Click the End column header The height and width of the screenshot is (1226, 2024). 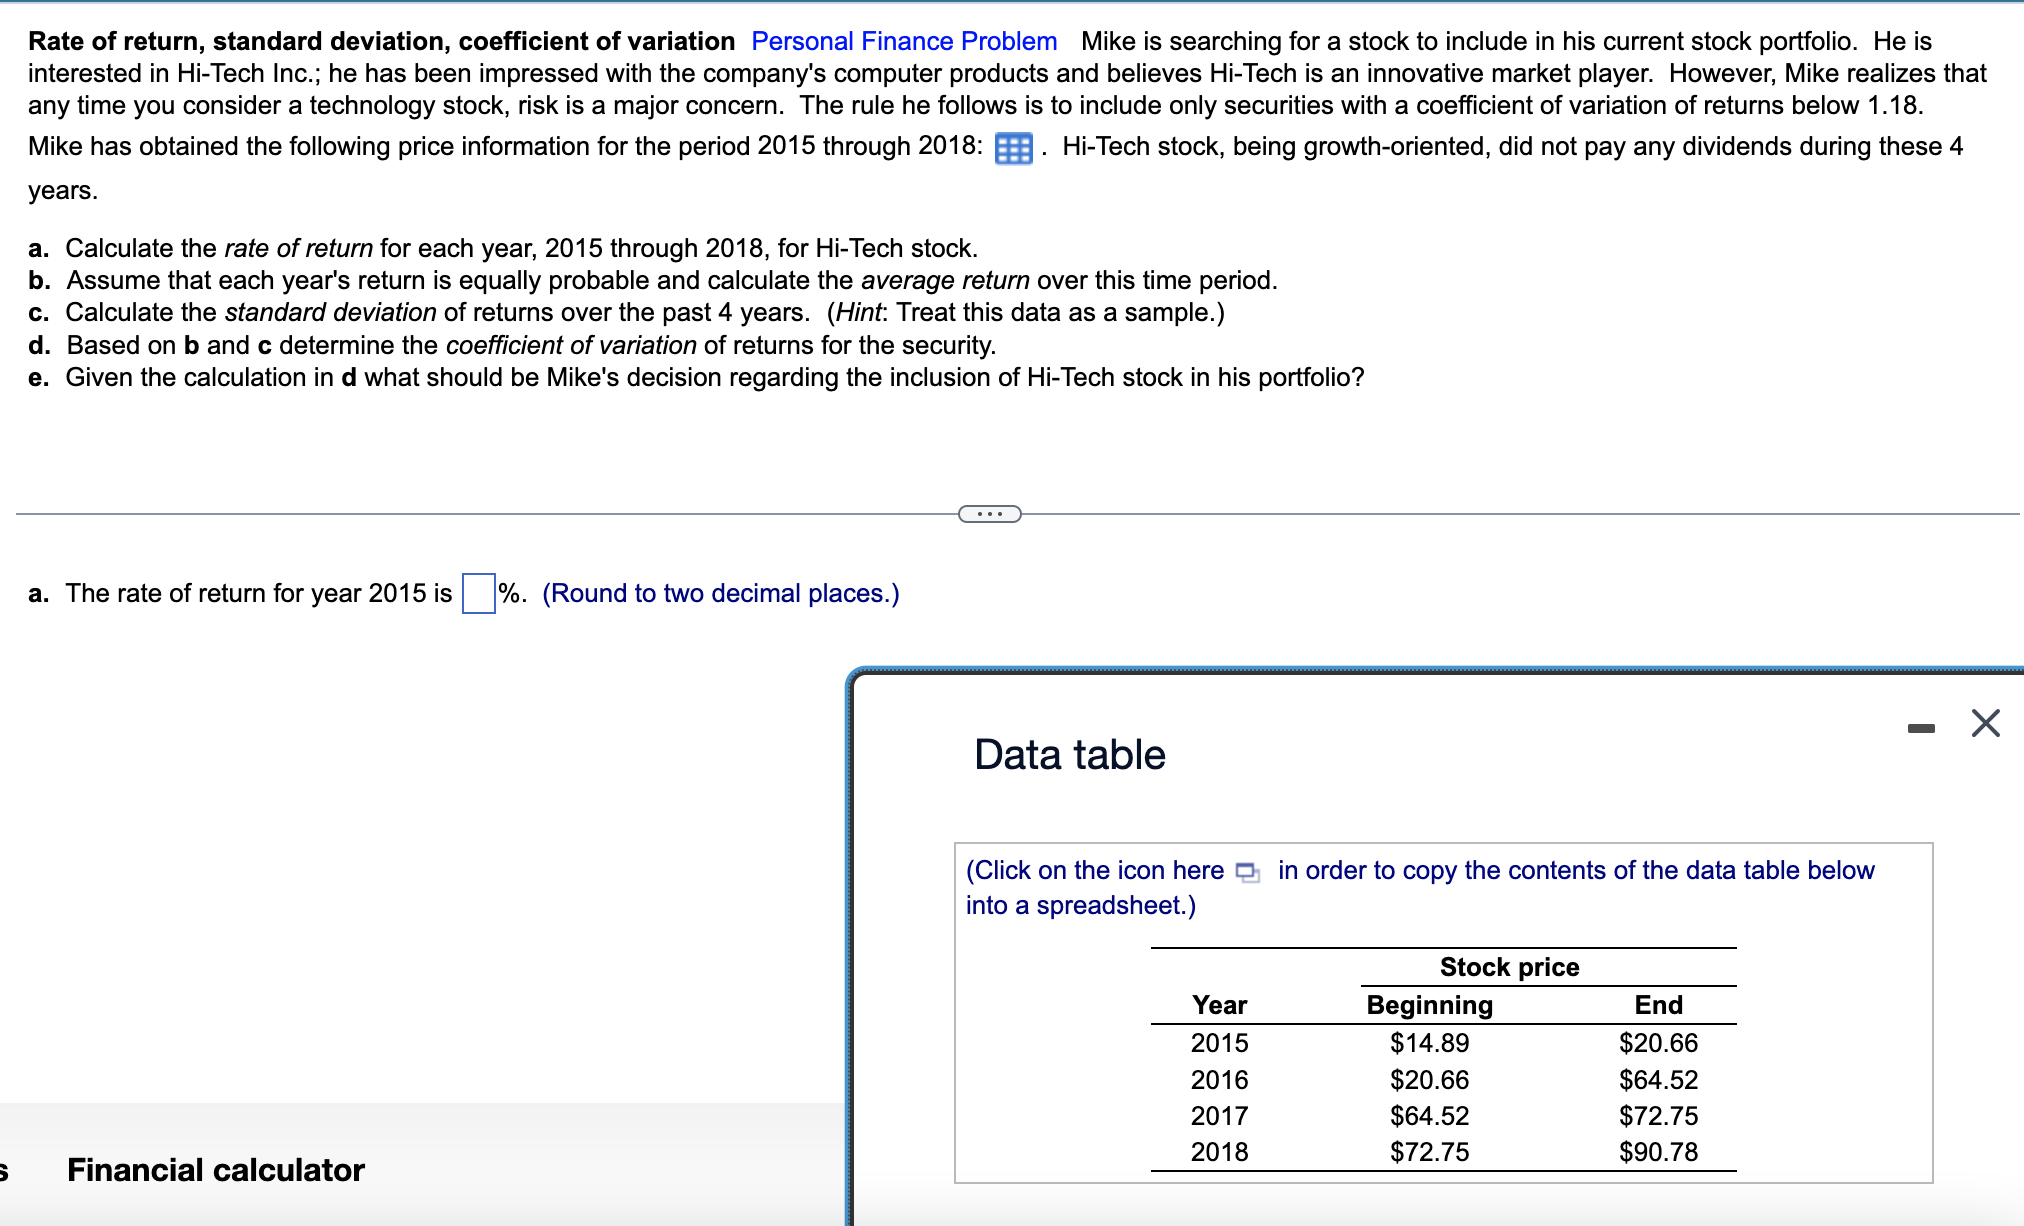coord(1658,1005)
